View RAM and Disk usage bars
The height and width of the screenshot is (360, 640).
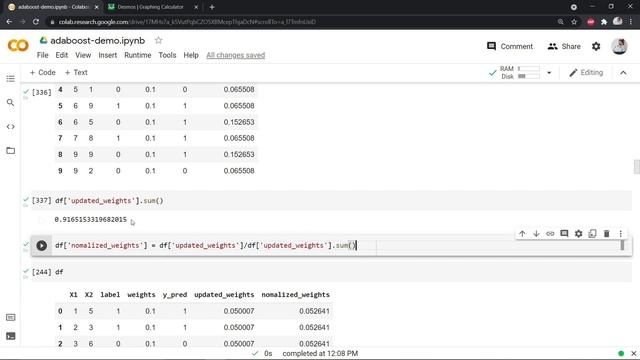point(520,73)
